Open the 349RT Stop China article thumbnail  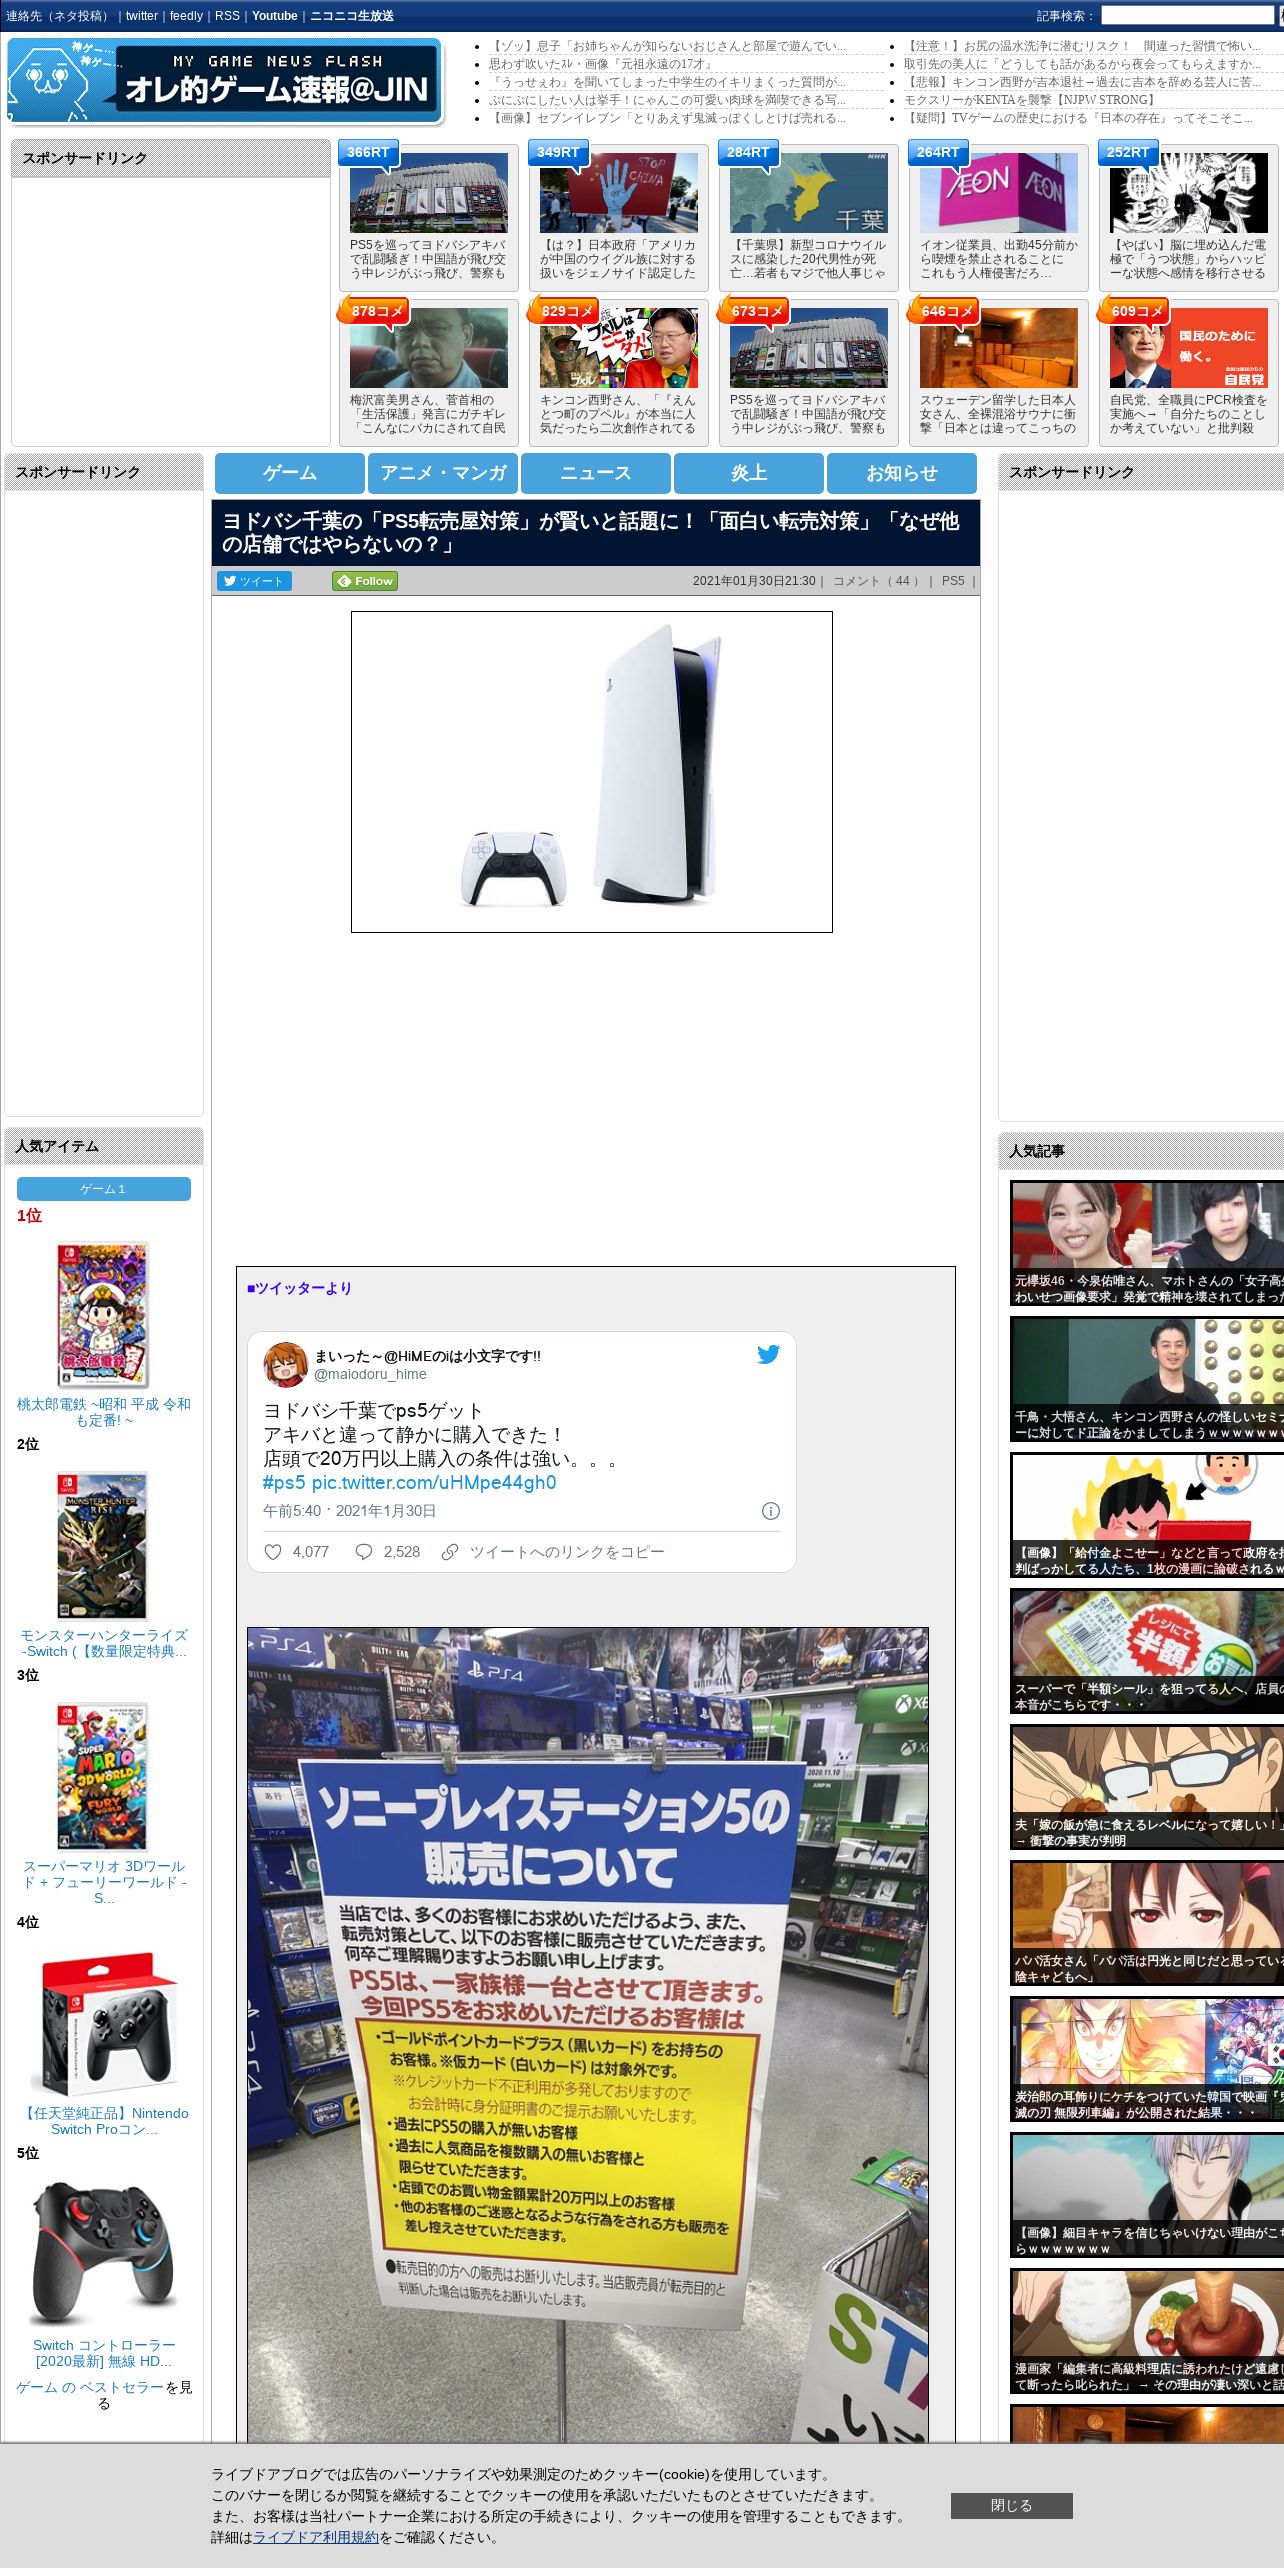619,193
